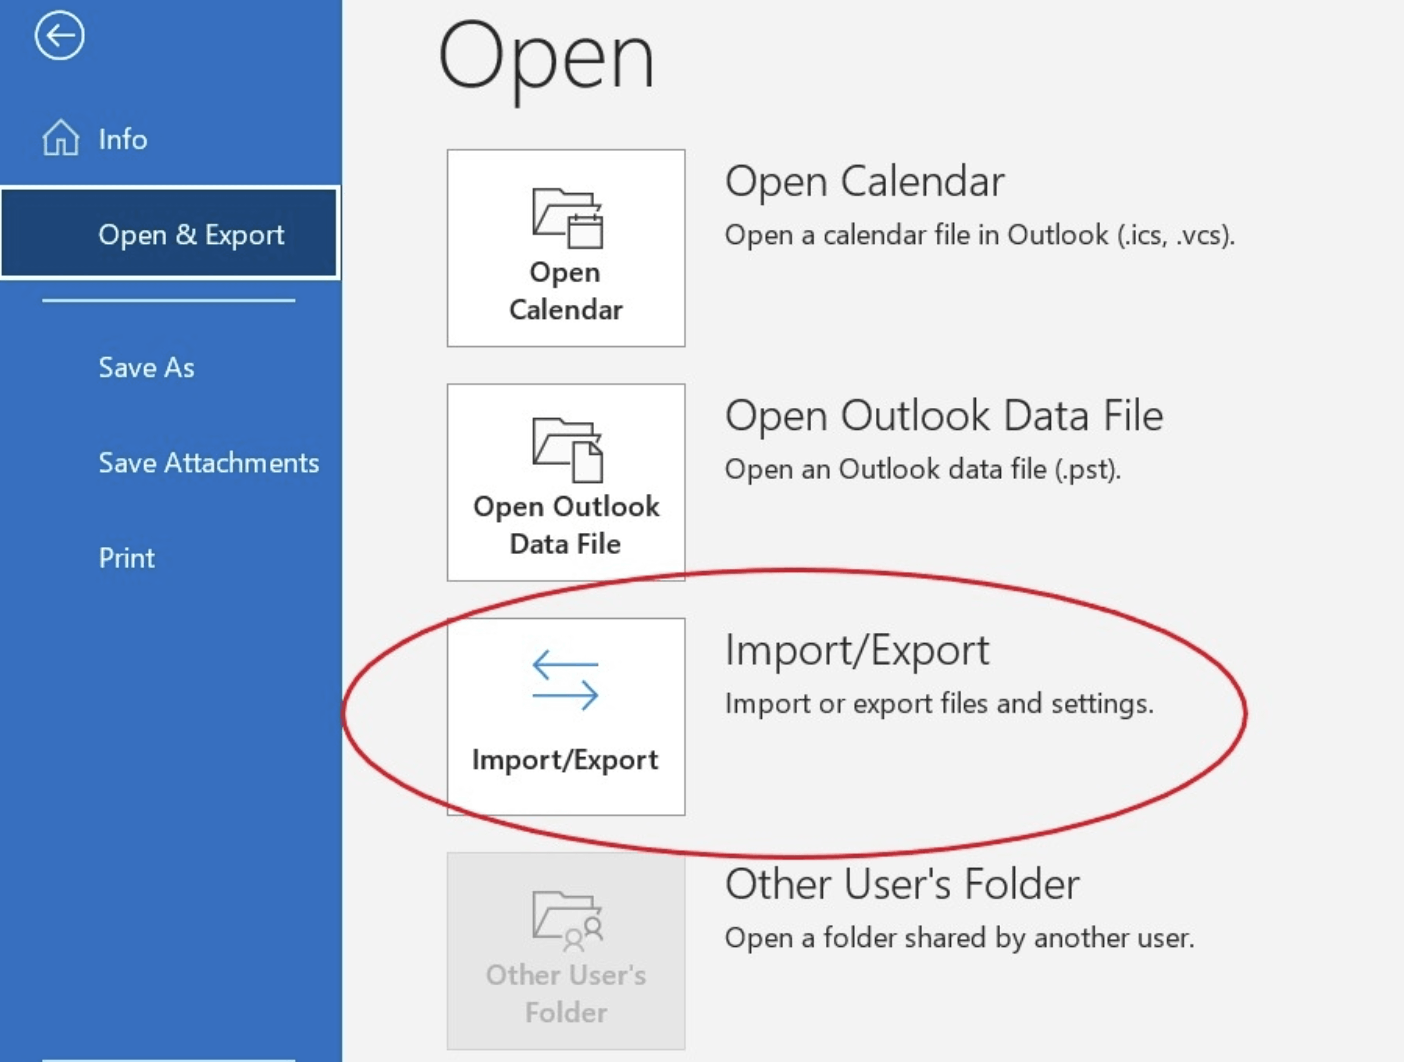Image resolution: width=1404 pixels, height=1062 pixels.
Task: Click the Info home icon
Action: point(60,138)
